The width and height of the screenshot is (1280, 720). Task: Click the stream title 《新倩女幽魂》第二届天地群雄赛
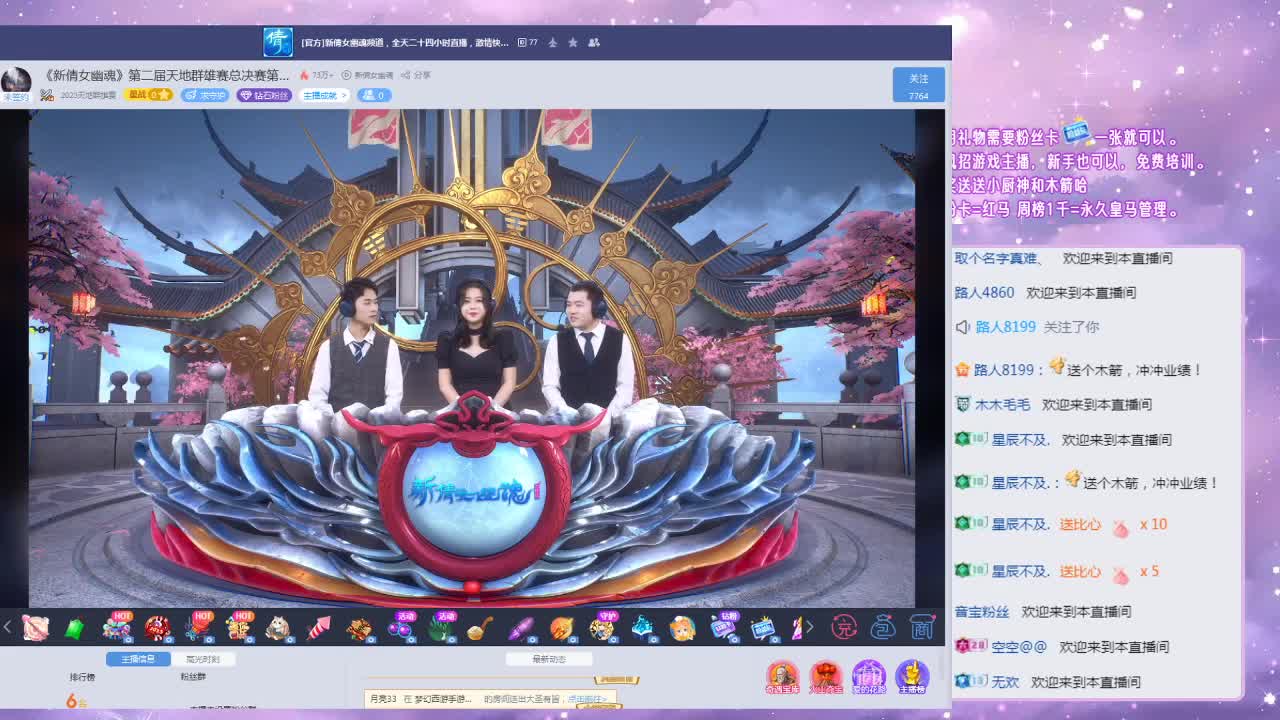[165, 75]
